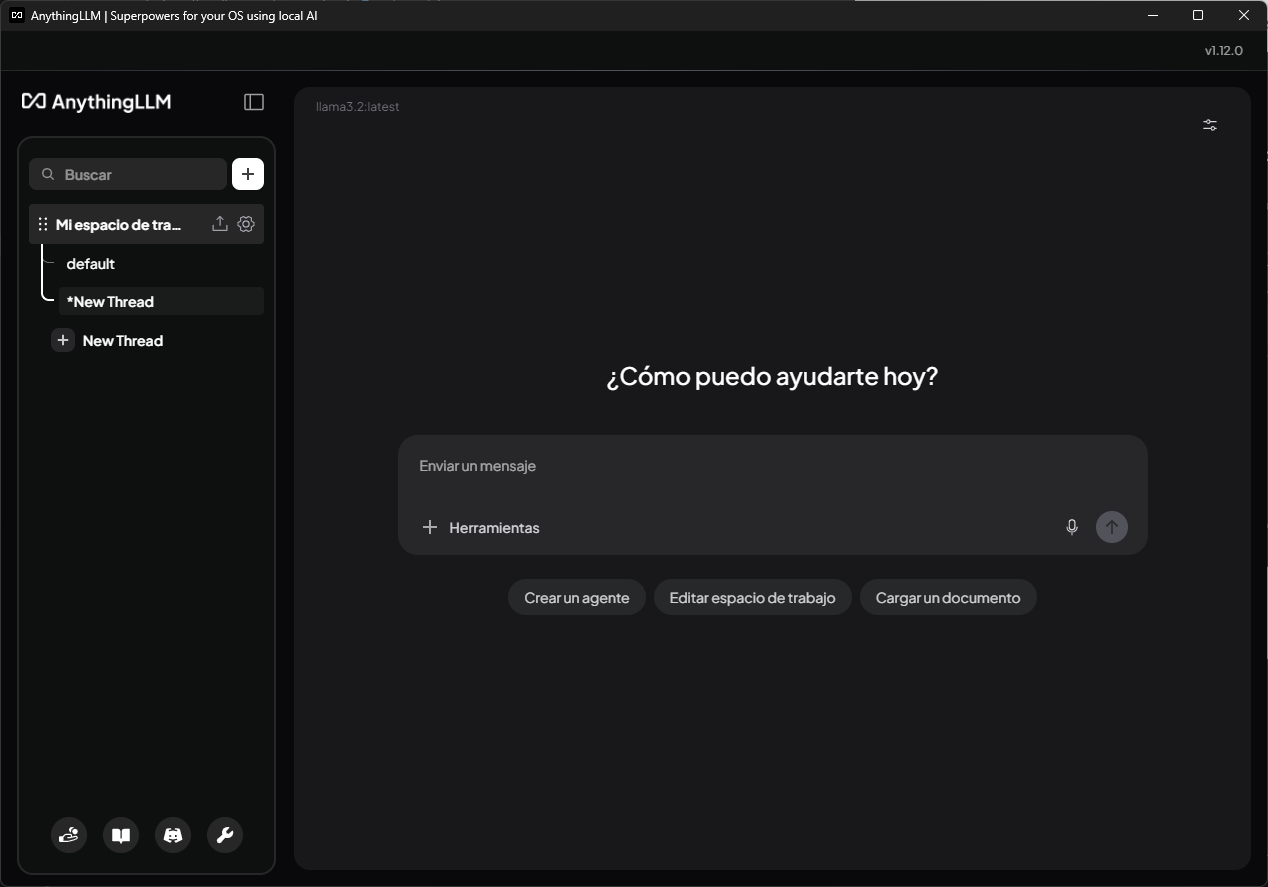The image size is (1268, 887).
Task: Click Editar espacio de trabajo
Action: 752,598
